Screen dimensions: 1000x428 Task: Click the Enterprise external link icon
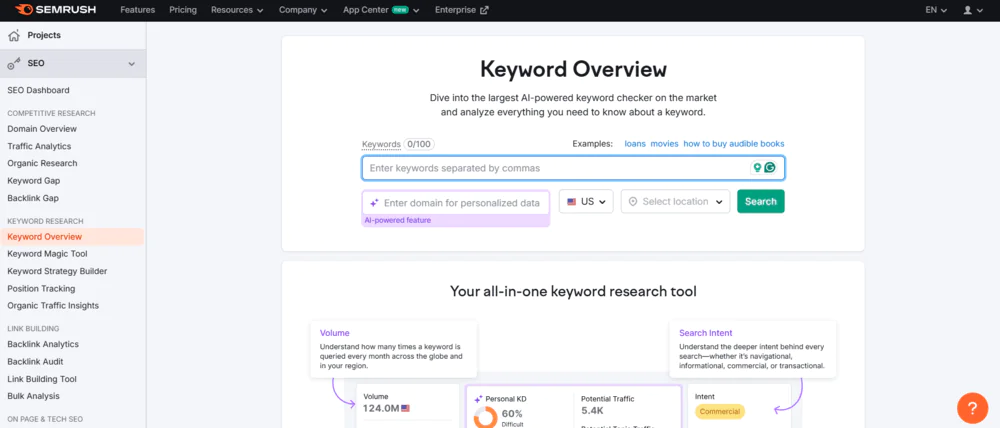[x=485, y=10]
